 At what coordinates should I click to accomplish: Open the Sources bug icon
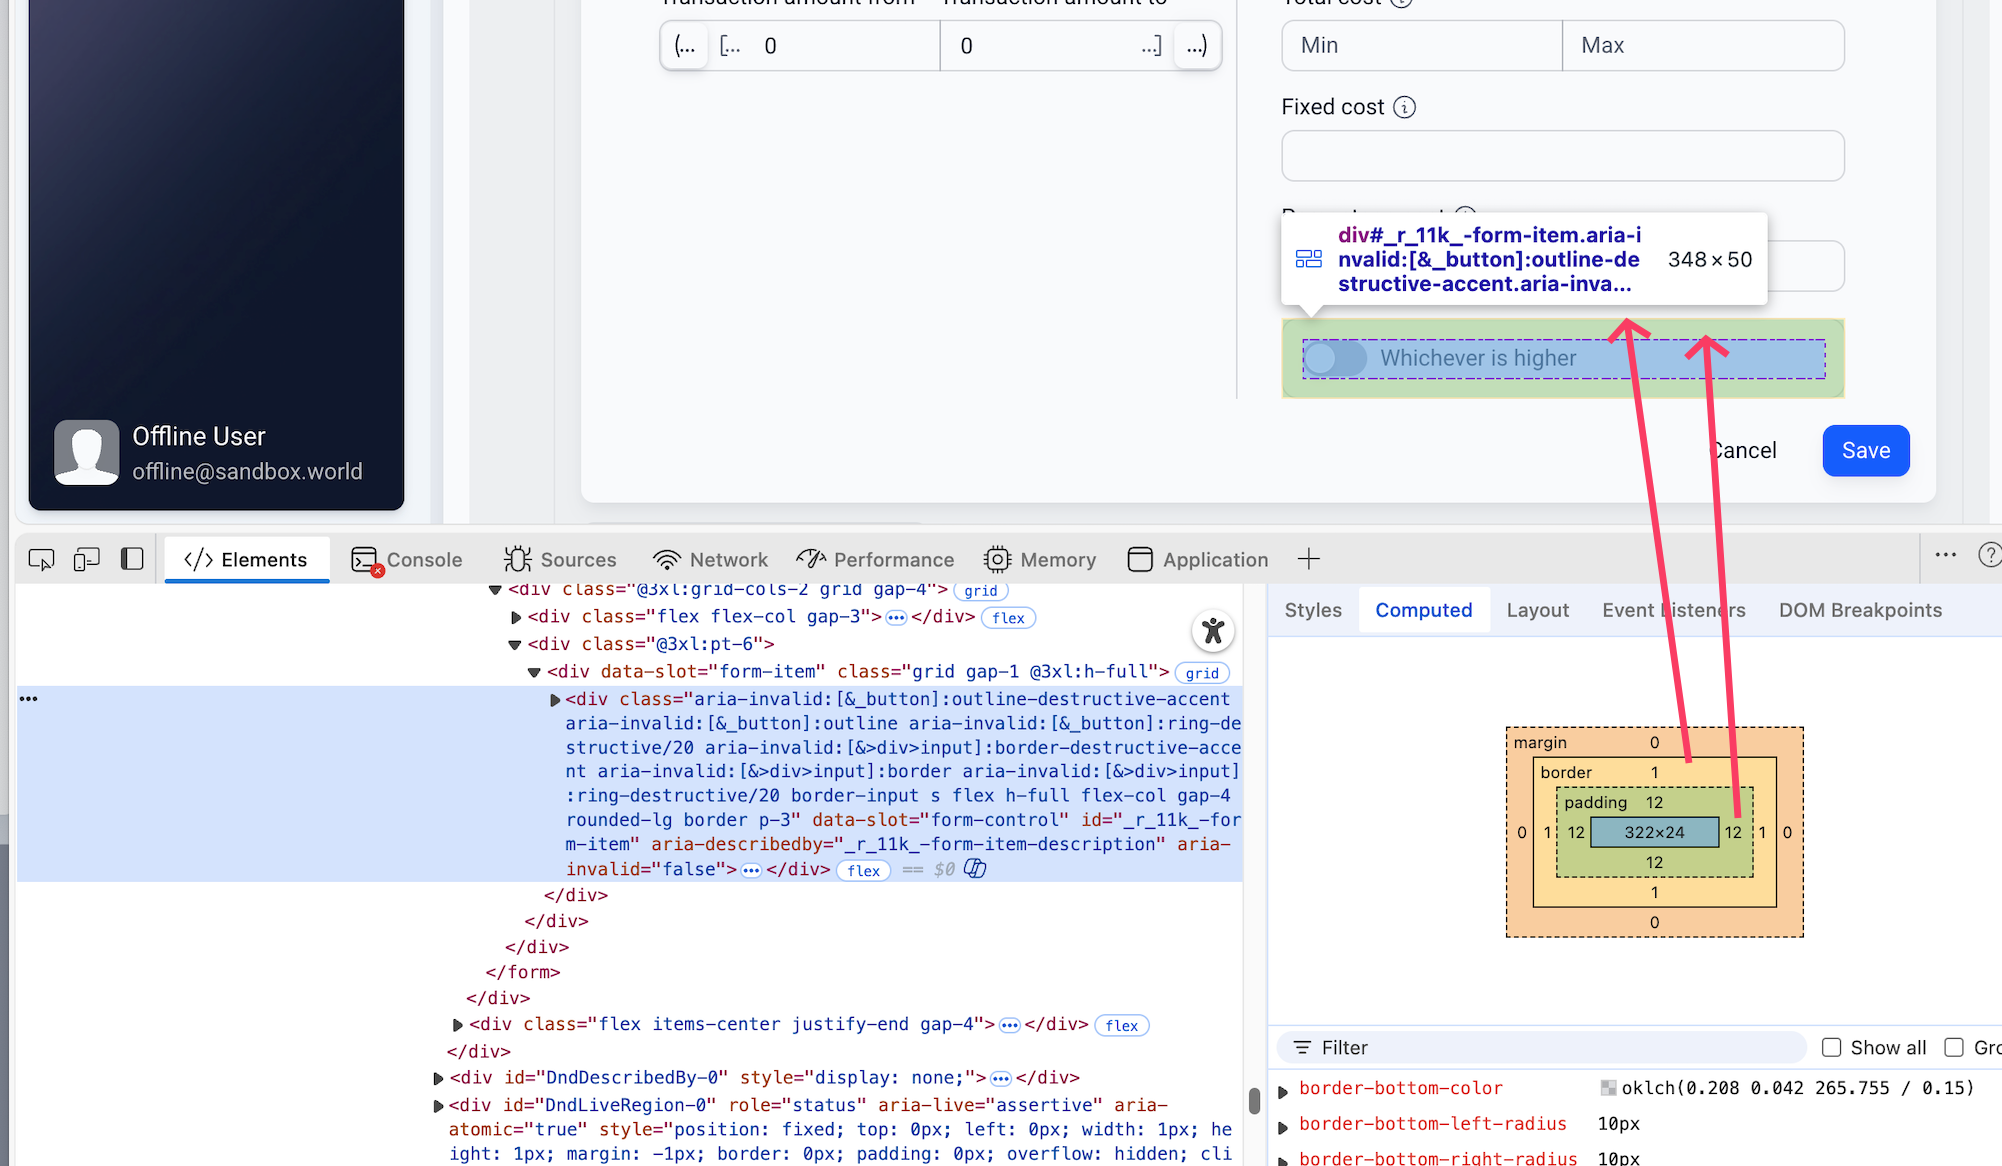517,559
